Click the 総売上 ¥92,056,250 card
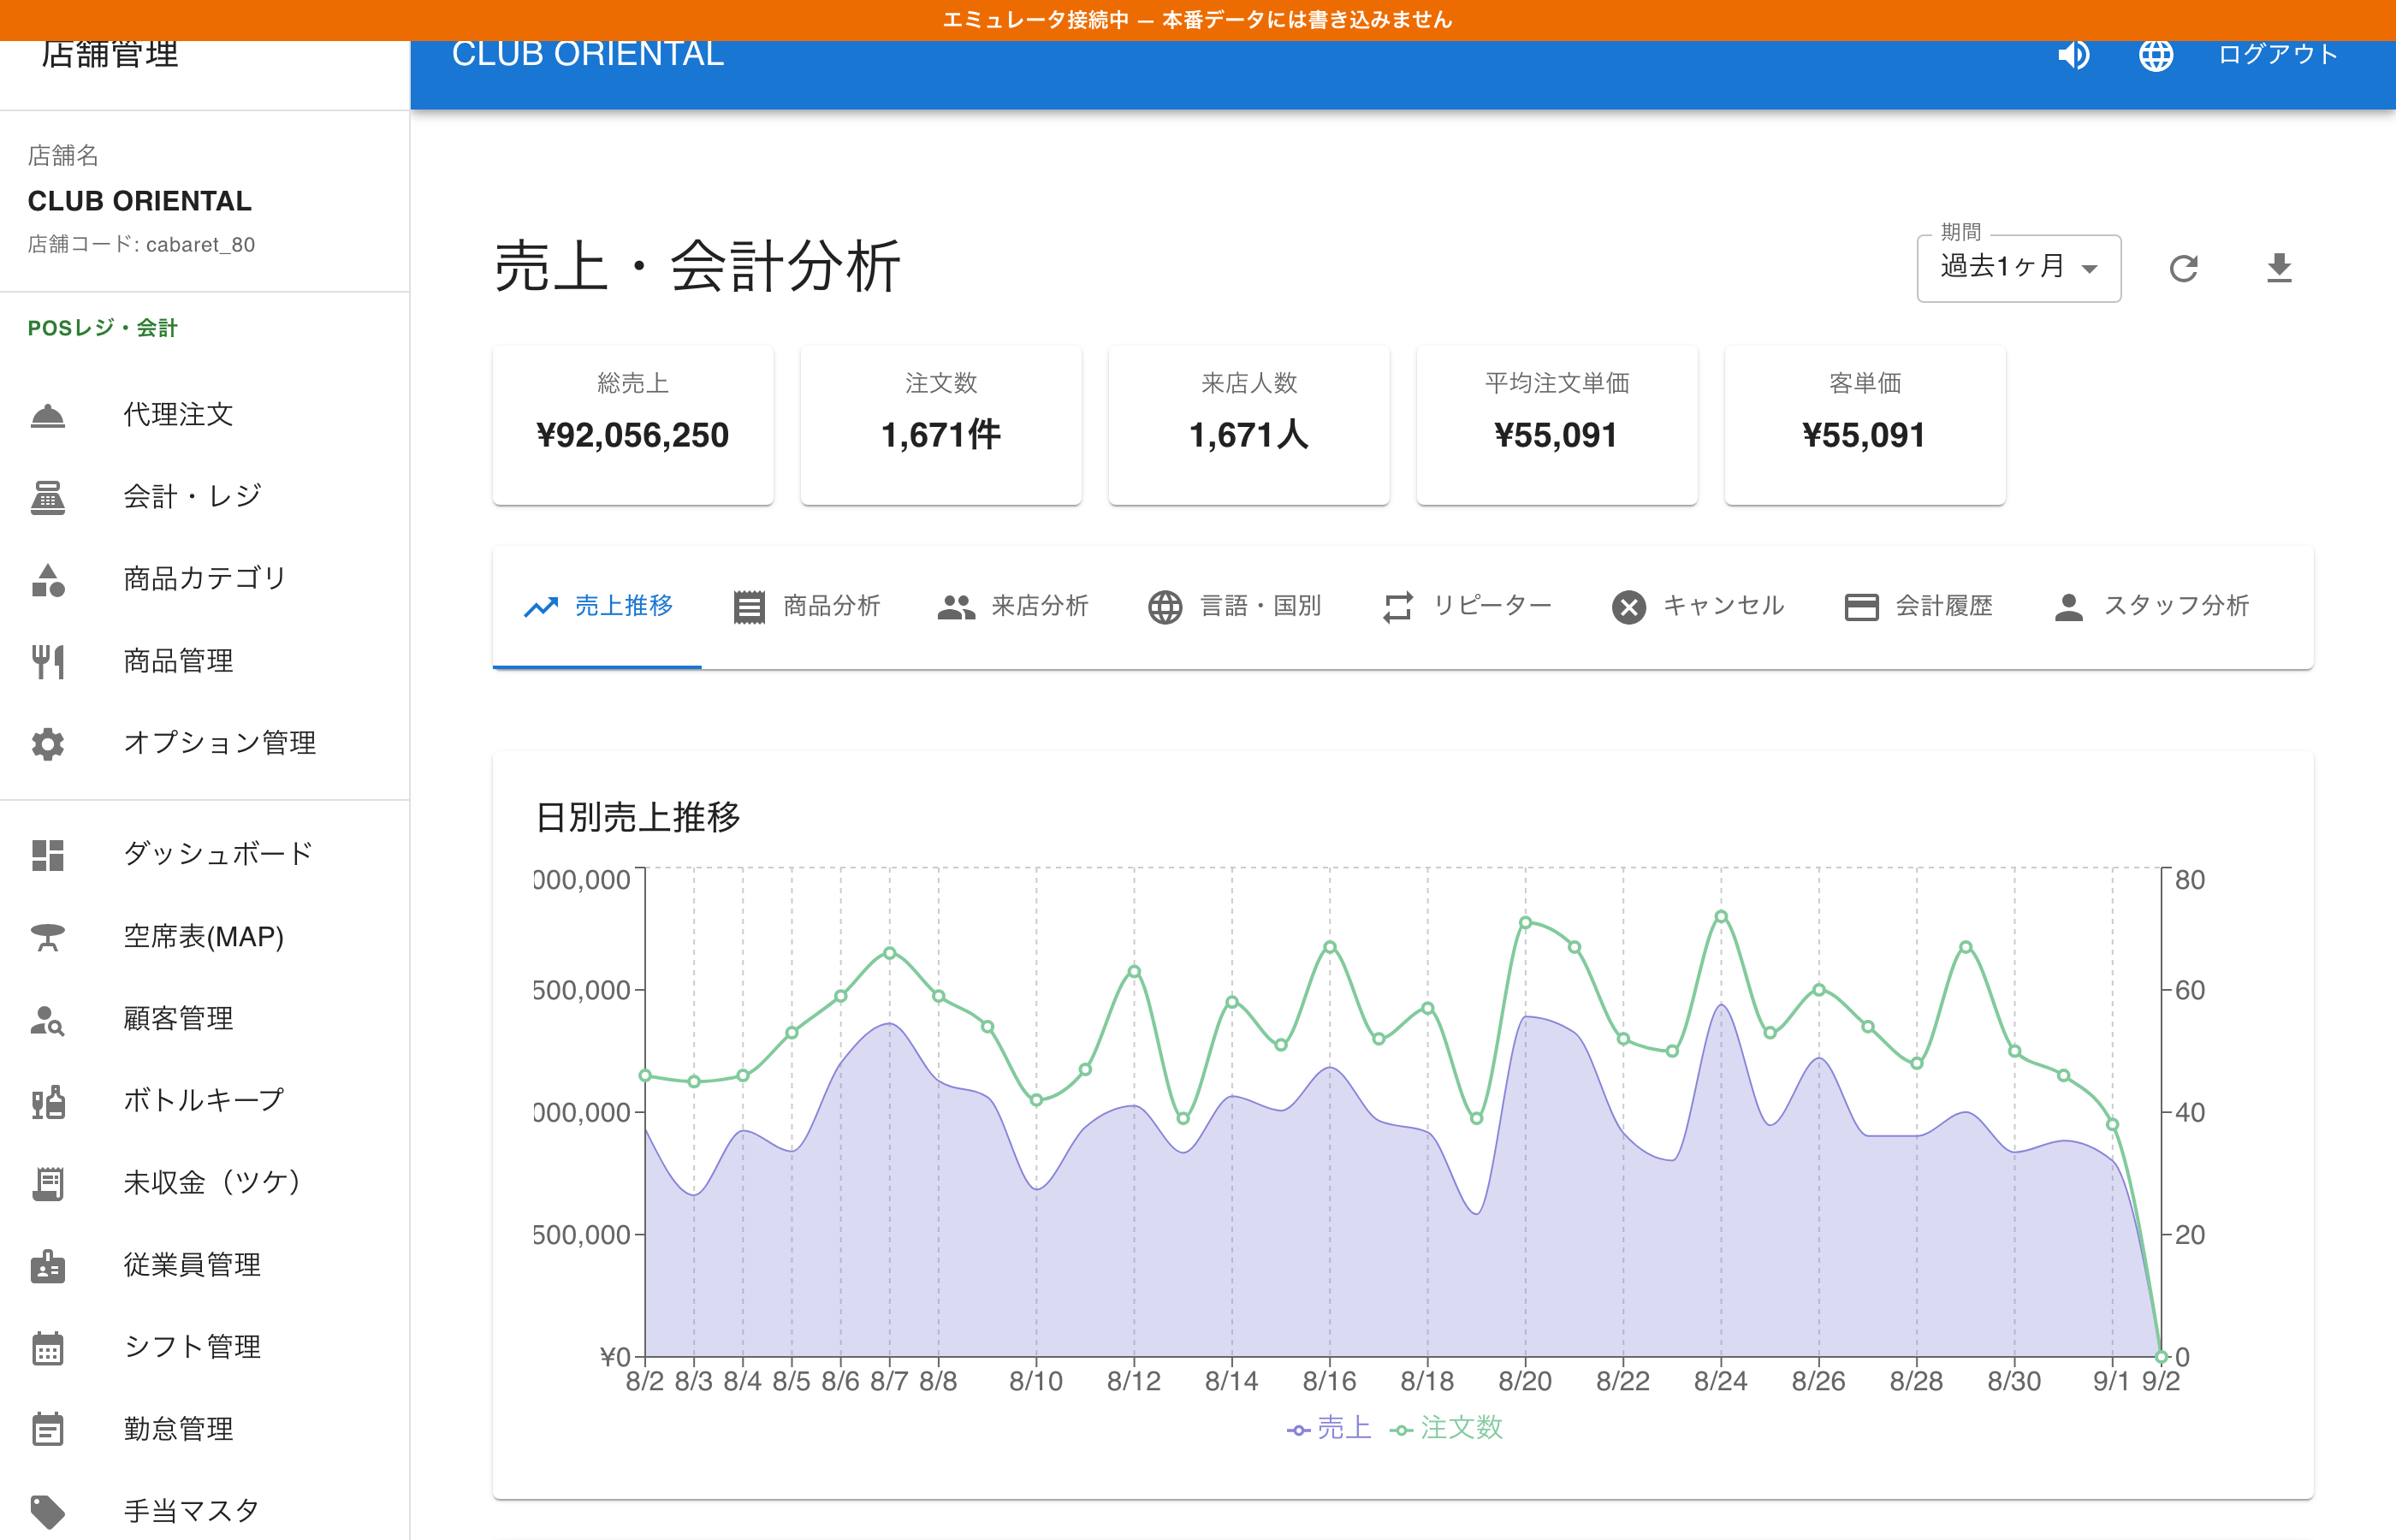Image resolution: width=2396 pixels, height=1540 pixels. 633,425
